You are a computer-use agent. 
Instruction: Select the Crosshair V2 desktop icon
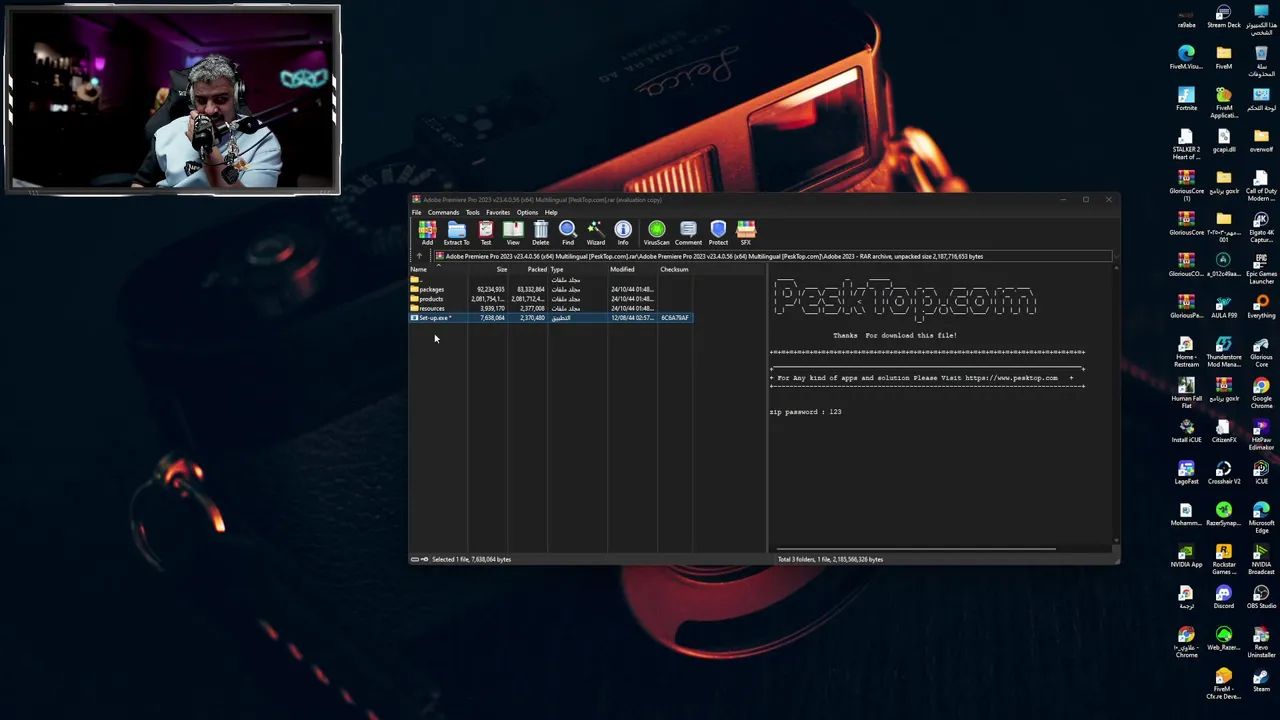click(1224, 473)
